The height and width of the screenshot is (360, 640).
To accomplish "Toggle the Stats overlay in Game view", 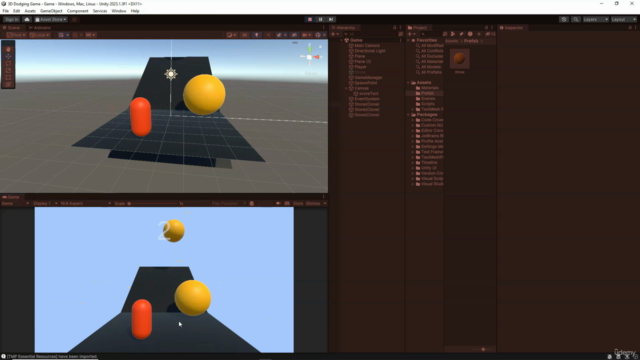I will tap(298, 203).
